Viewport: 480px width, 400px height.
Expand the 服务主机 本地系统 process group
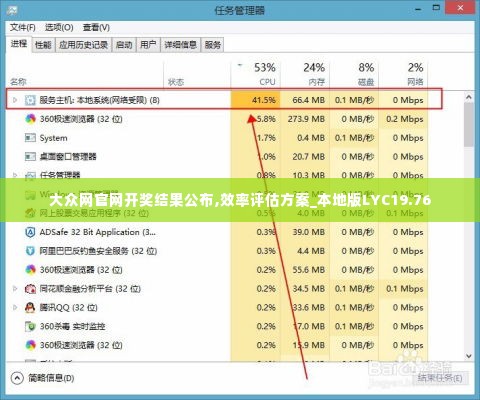click(15, 100)
